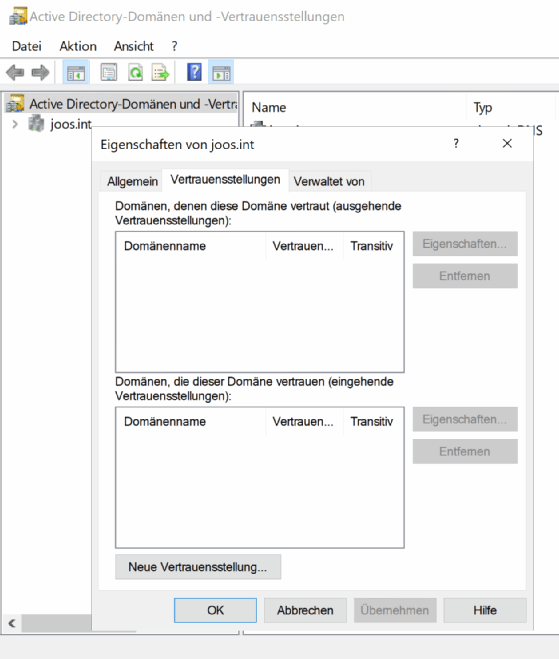The width and height of the screenshot is (559, 659).
Task: Click Entfernen for incoming trusts
Action: [x=465, y=452]
